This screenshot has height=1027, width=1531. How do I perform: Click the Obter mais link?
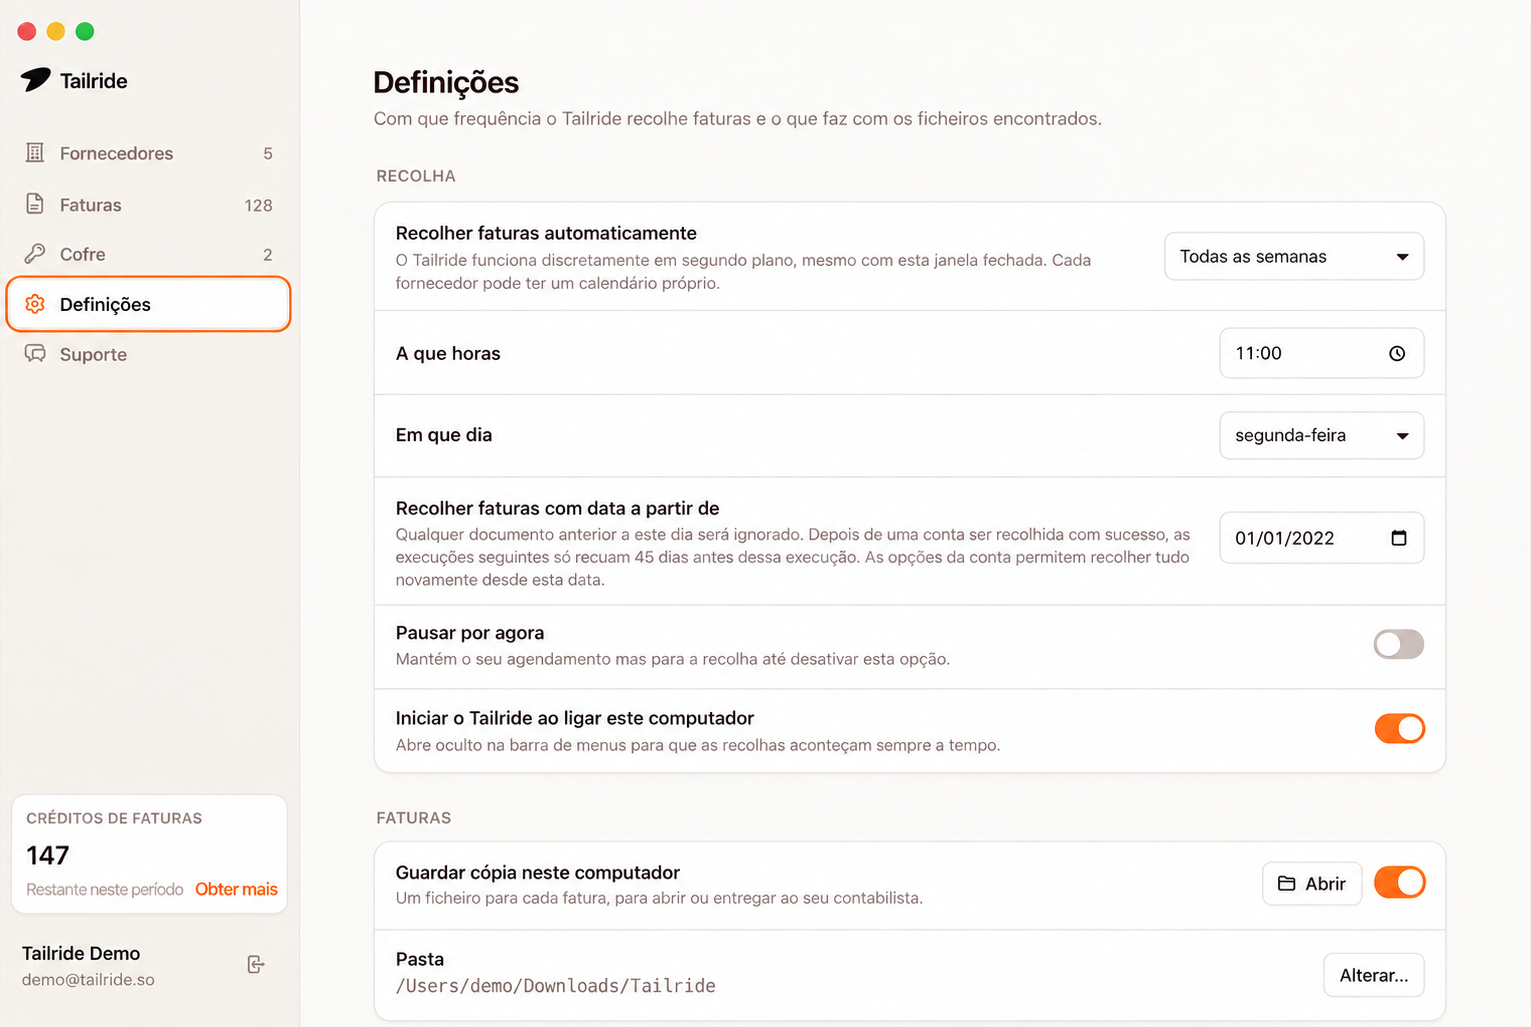point(236,889)
